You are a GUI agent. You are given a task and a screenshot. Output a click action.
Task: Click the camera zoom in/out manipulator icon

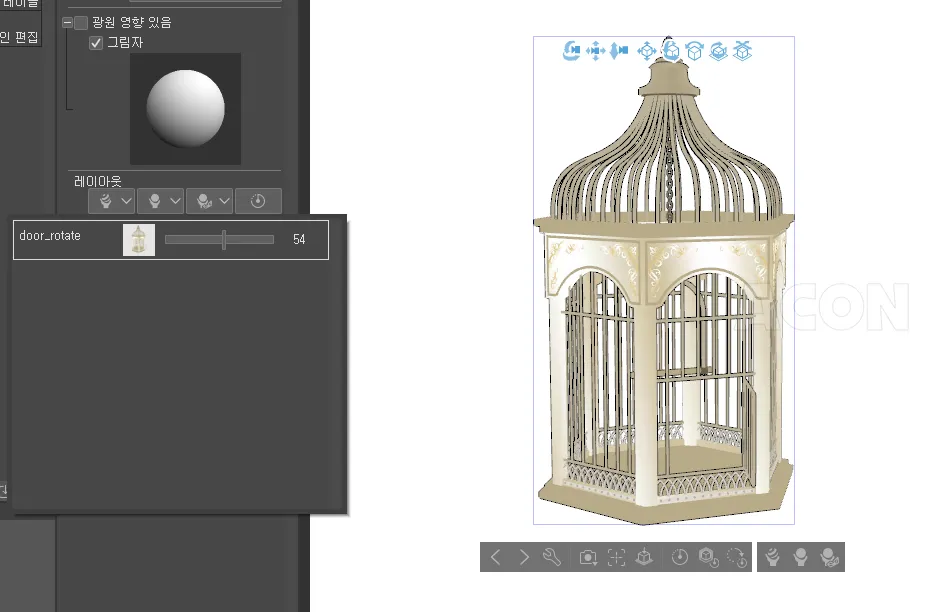619,51
